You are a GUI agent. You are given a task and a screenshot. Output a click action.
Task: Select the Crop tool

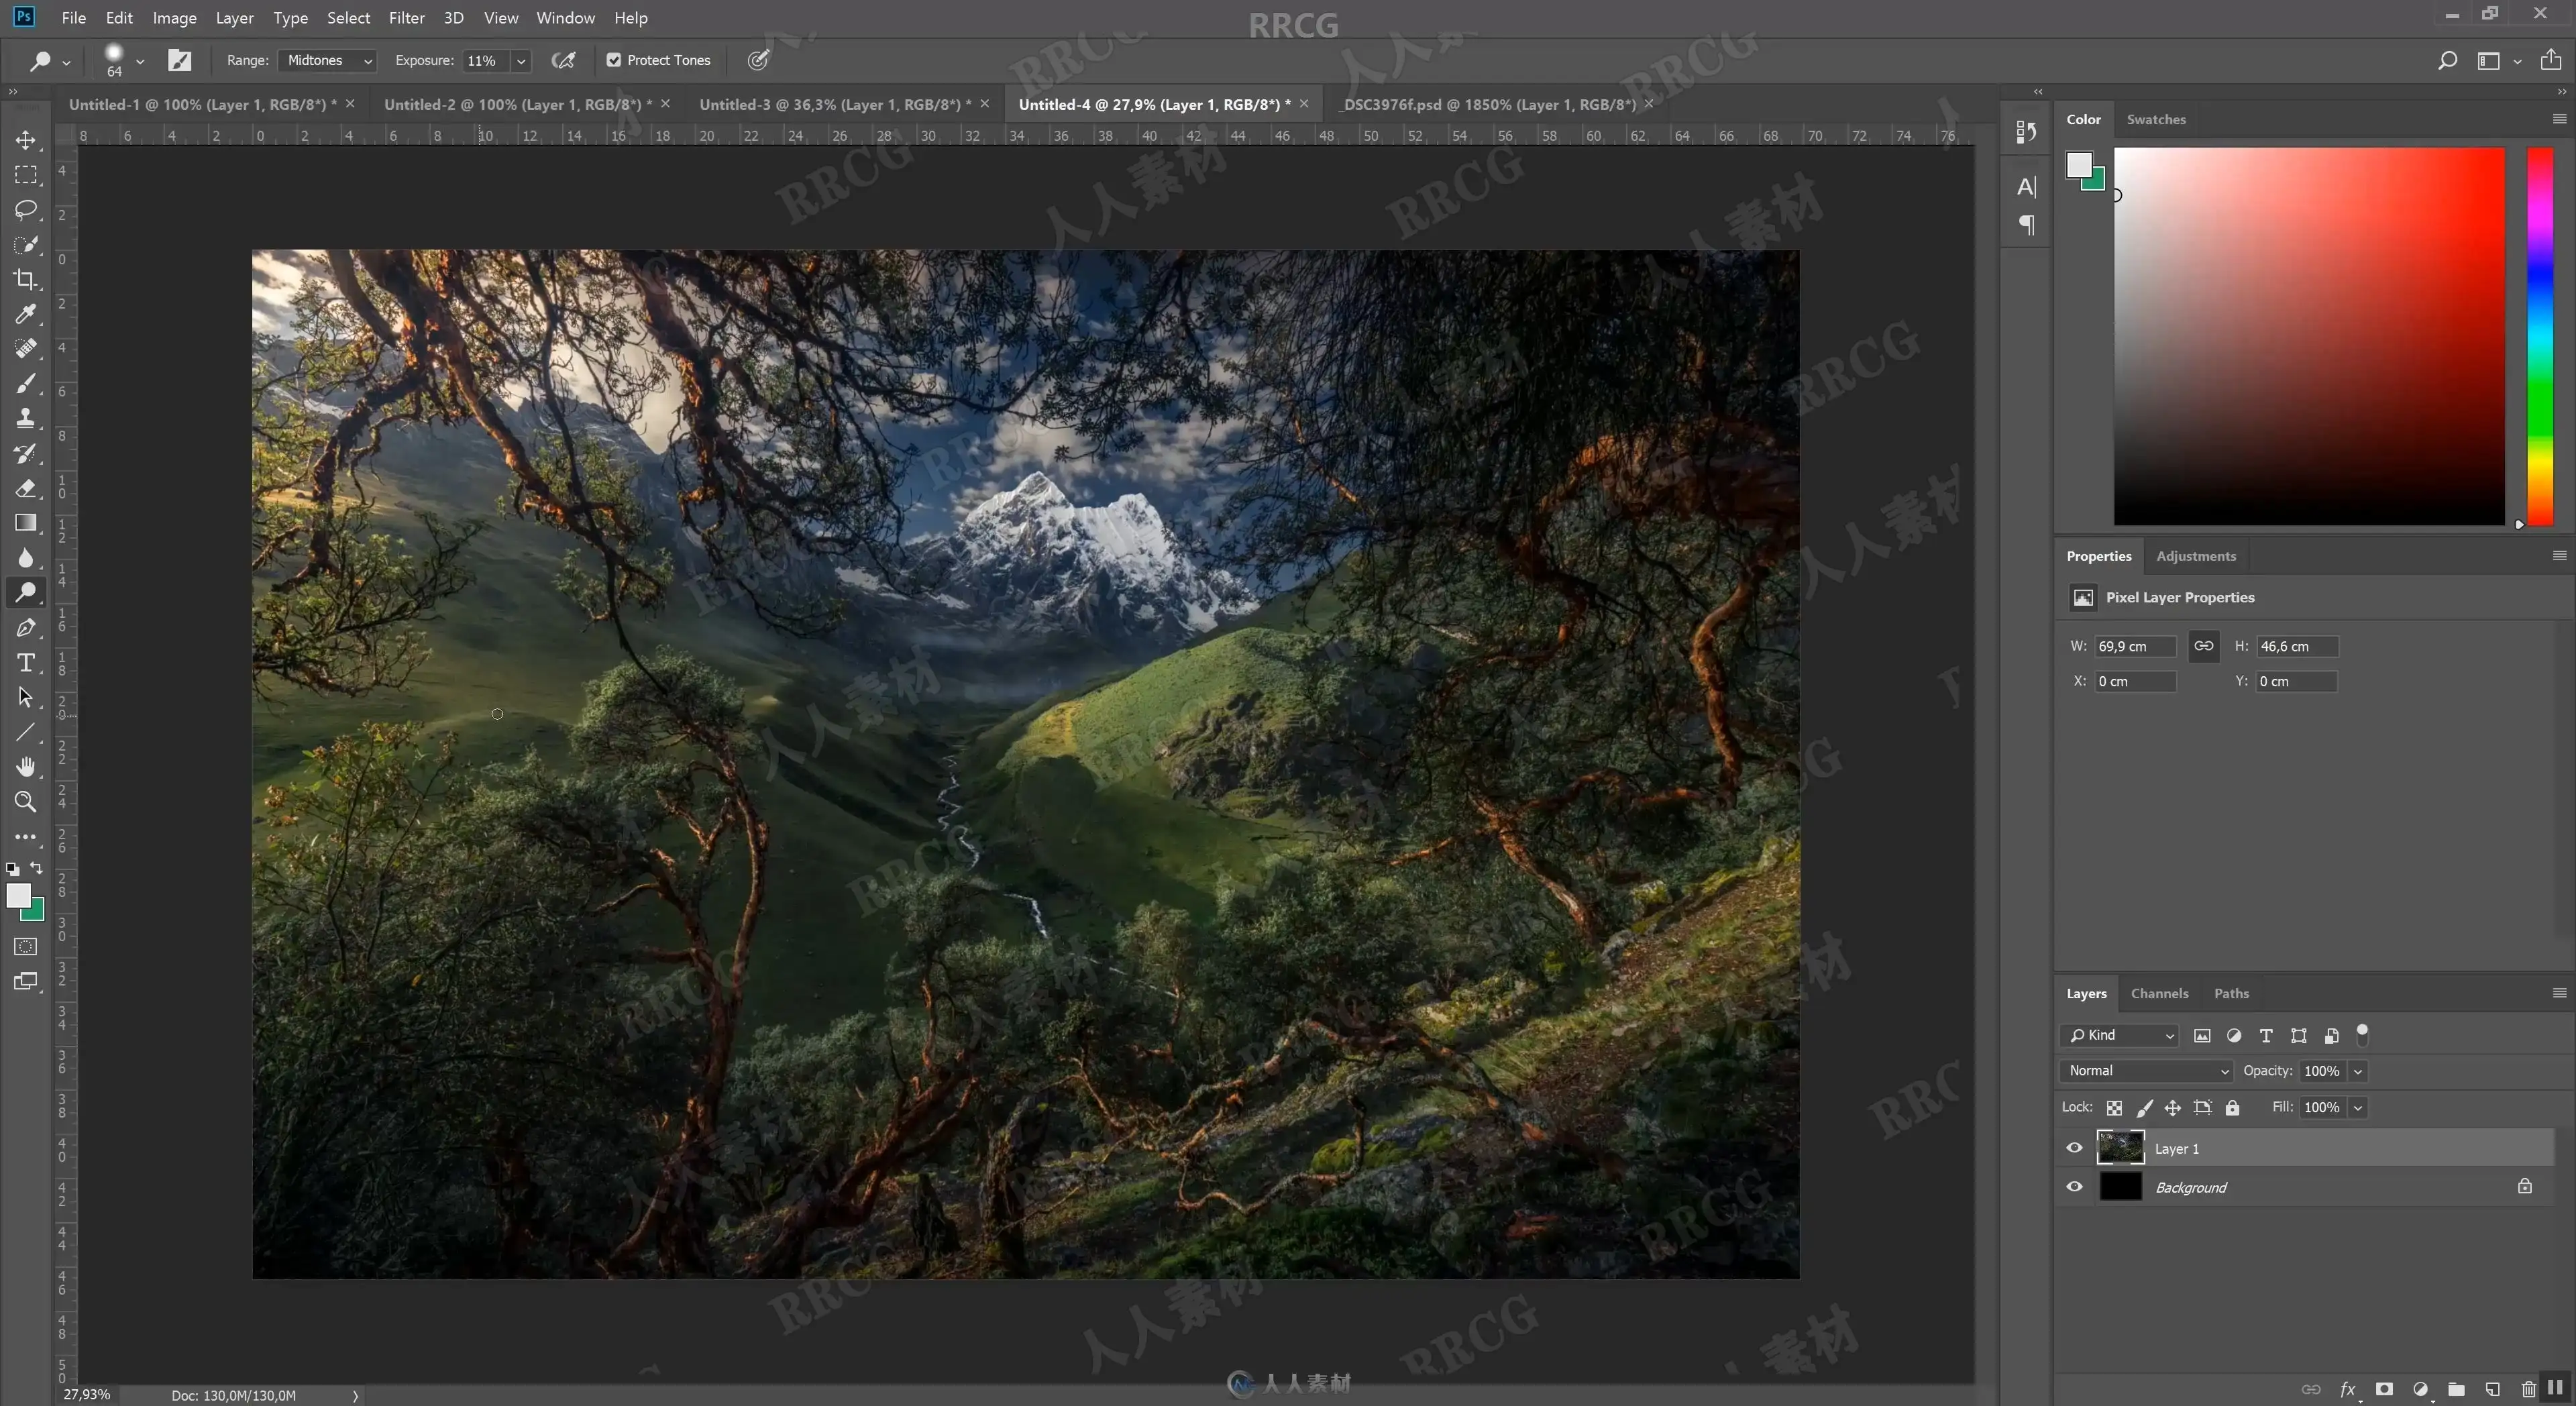[26, 280]
